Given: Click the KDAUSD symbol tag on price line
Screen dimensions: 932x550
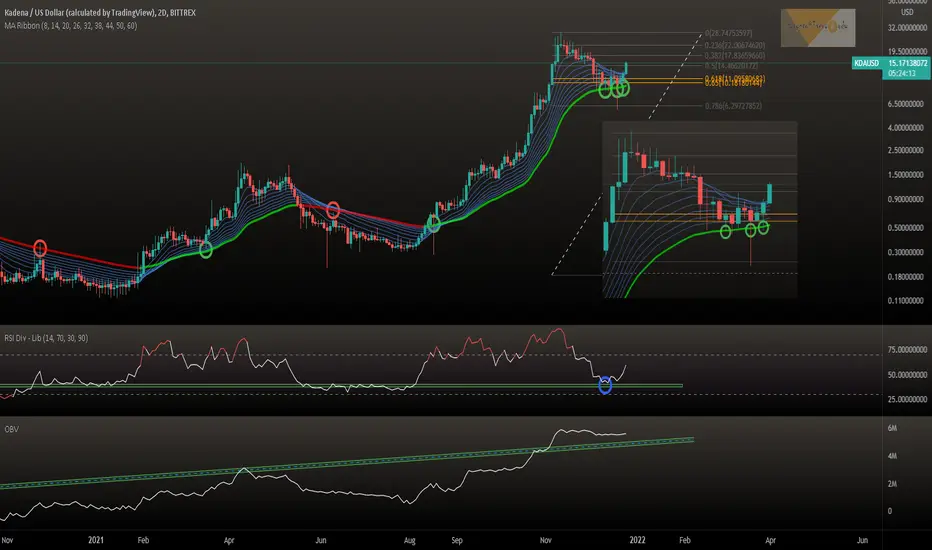Looking at the screenshot, I should pos(866,63).
